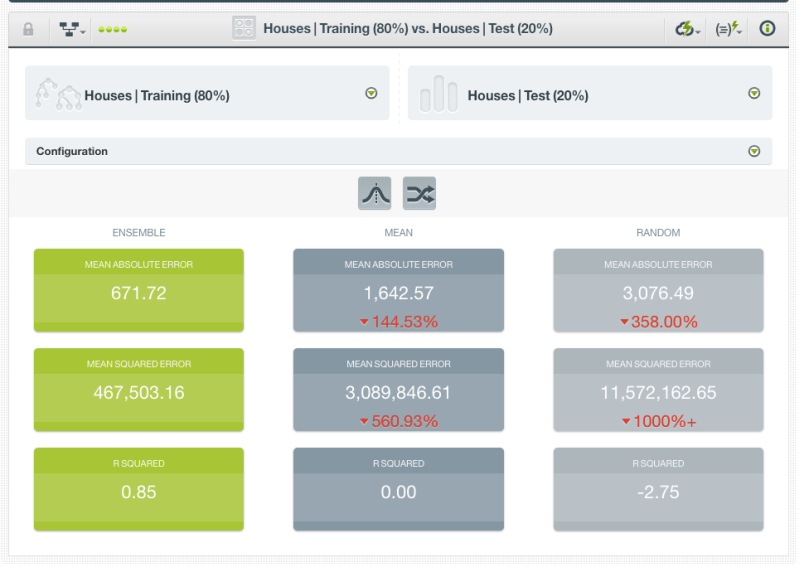Screen dimensions: 809x572
Task: Click the dataset bars icon for Test
Action: 438,94
